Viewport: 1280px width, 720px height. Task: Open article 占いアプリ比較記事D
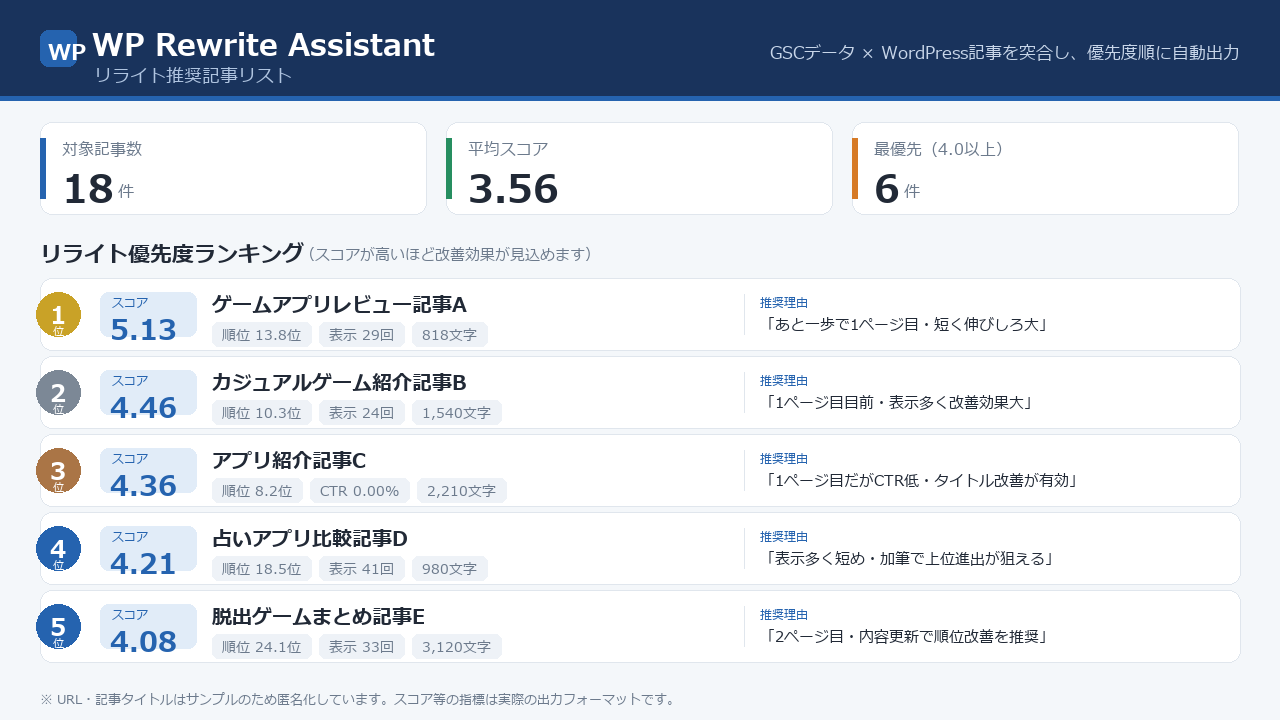point(310,538)
